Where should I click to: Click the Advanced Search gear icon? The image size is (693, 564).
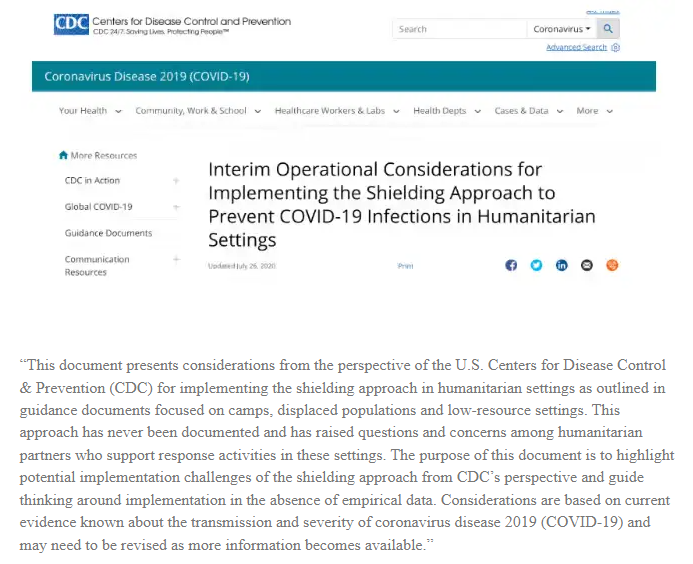615,47
